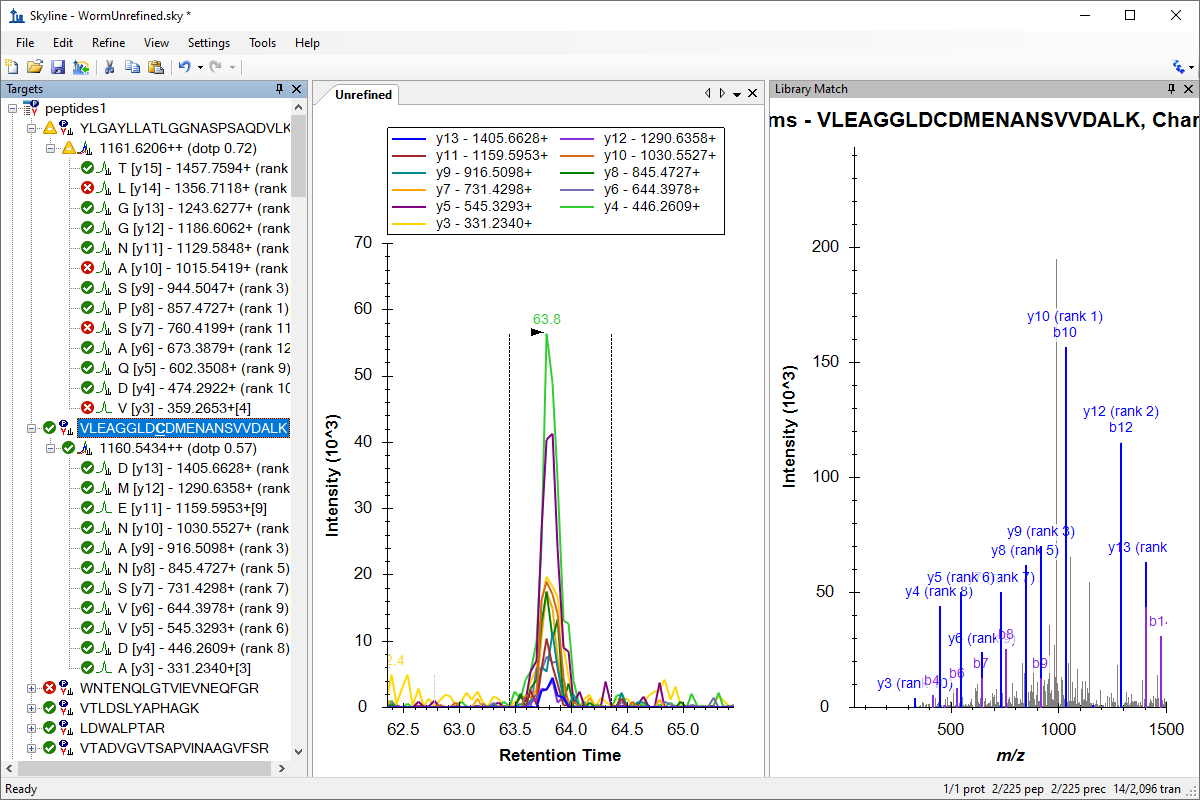Select the Unrefined chromatogram tab

click(364, 95)
